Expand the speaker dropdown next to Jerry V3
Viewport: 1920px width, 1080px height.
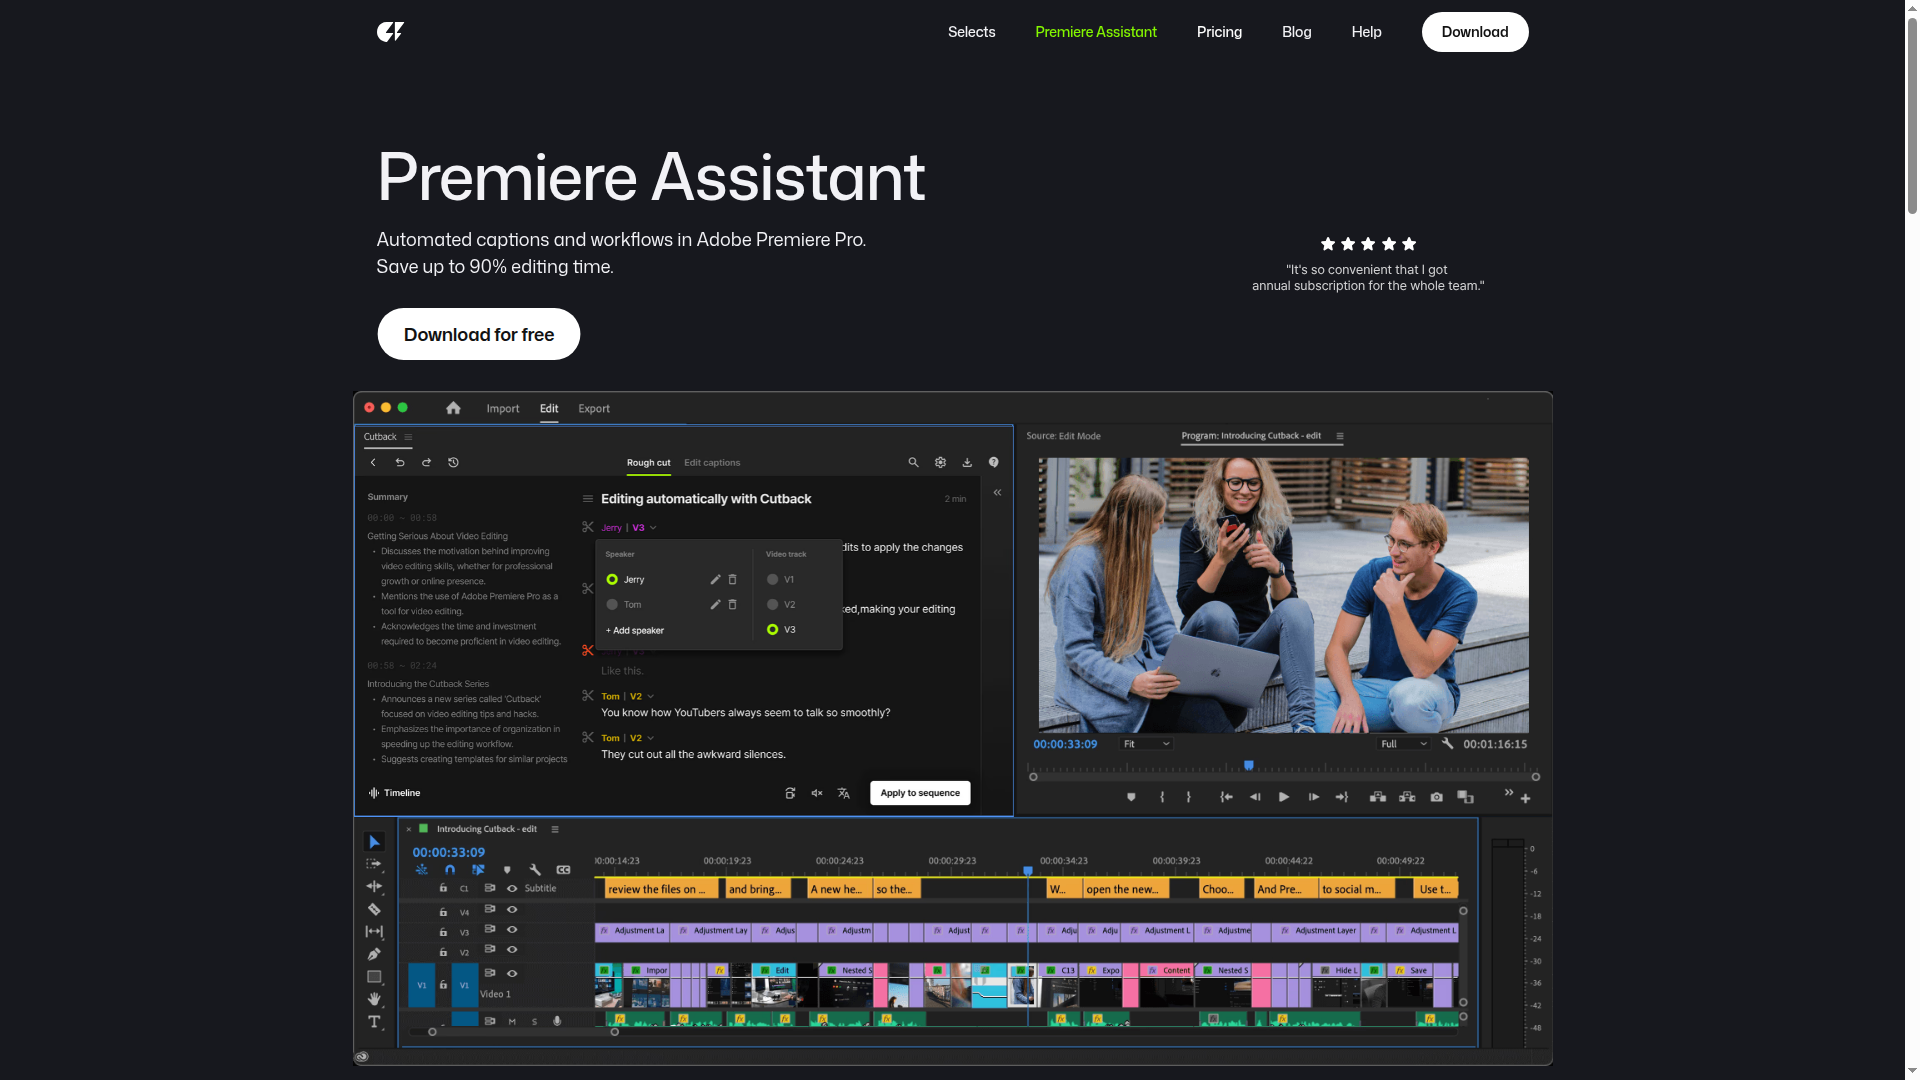652,528
